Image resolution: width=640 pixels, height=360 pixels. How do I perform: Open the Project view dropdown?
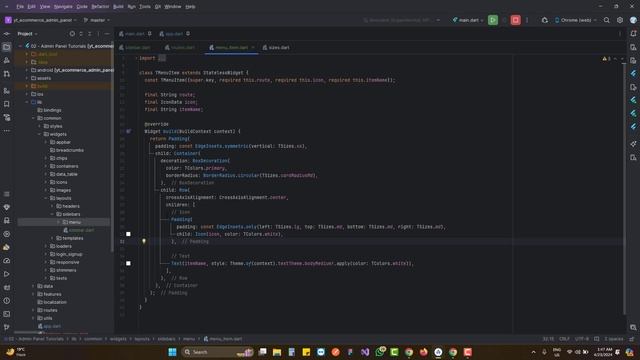pos(27,33)
